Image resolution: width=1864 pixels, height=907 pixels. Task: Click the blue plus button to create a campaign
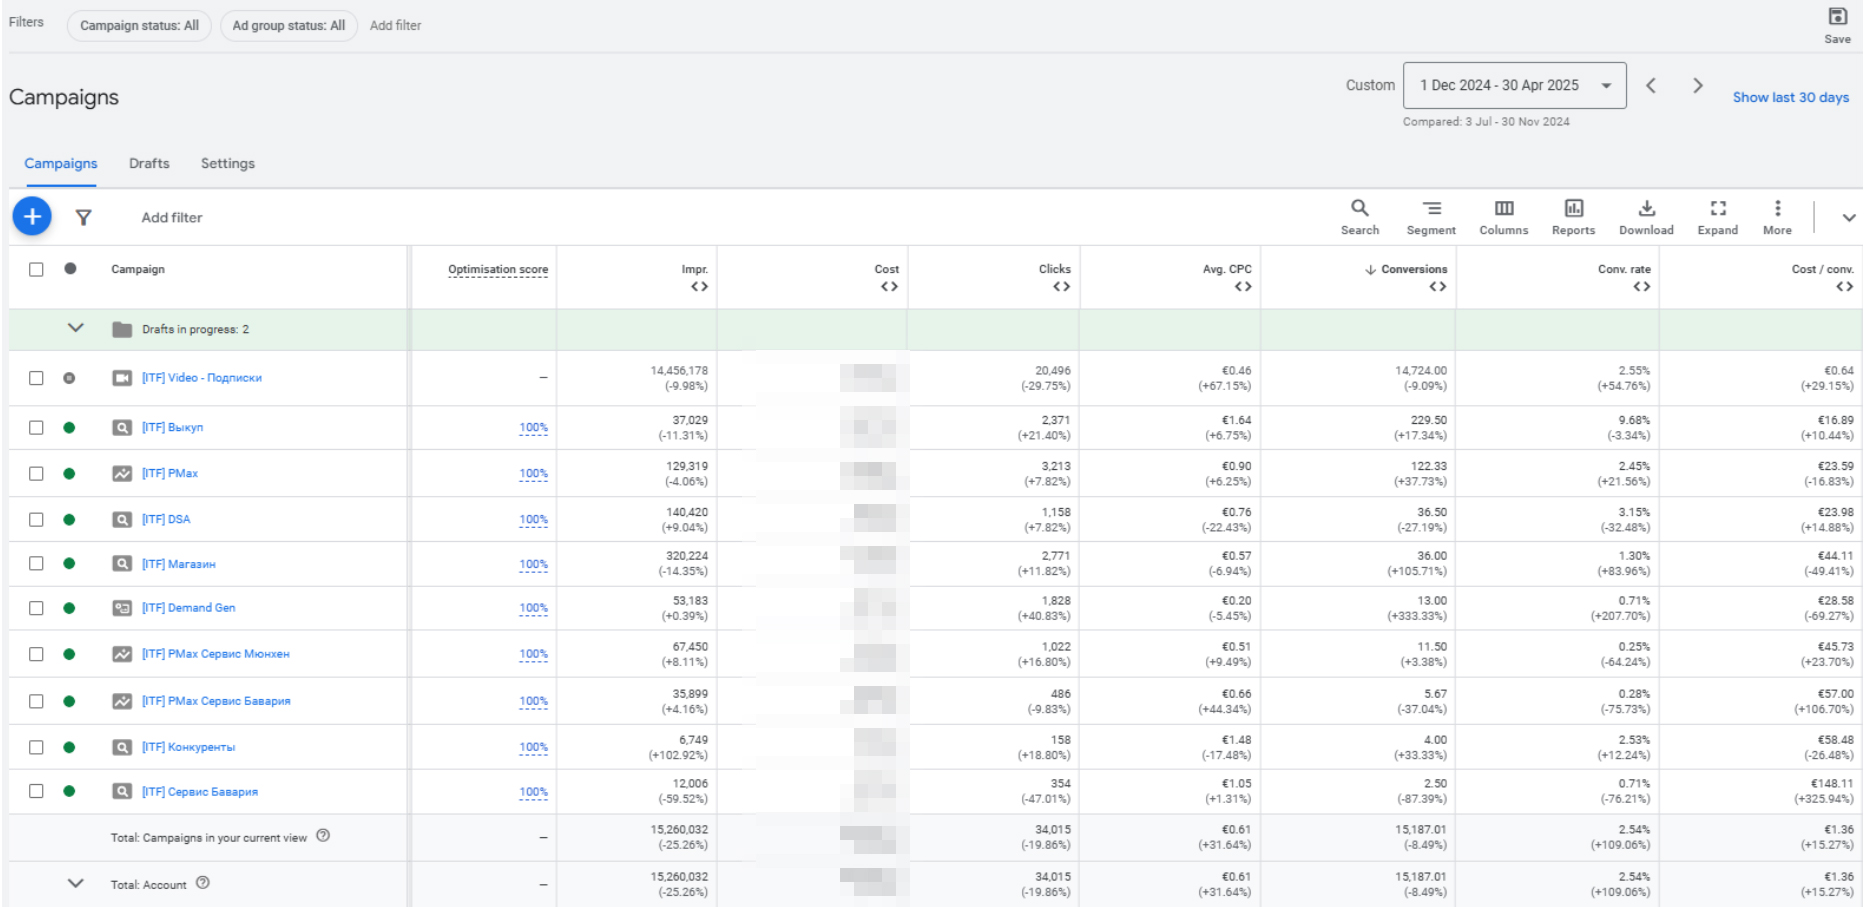click(31, 216)
